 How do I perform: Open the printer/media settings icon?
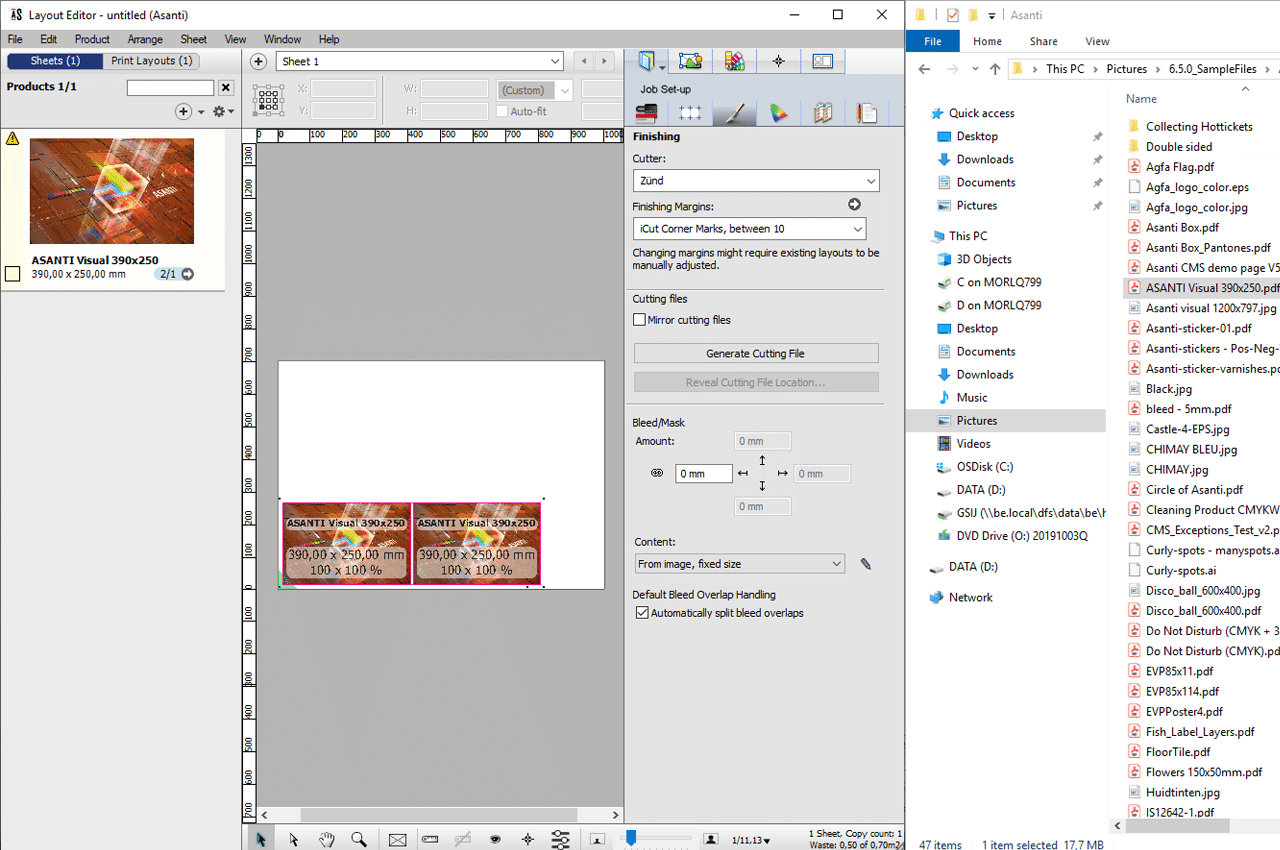(x=647, y=113)
